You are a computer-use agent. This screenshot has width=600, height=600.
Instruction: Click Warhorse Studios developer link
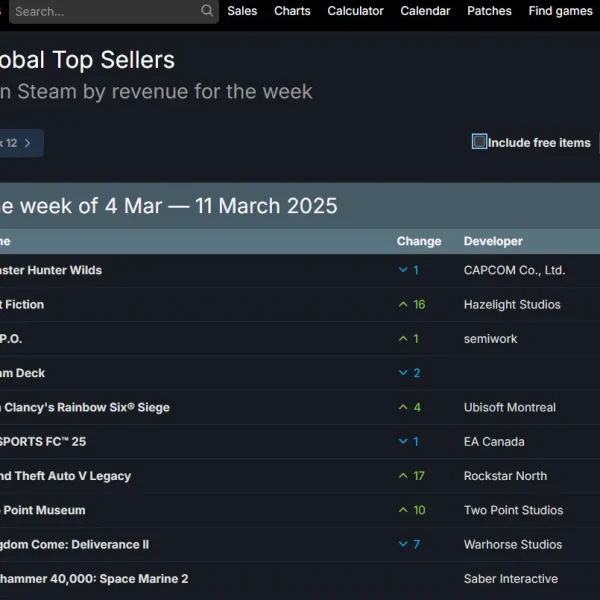pyautogui.click(x=513, y=545)
